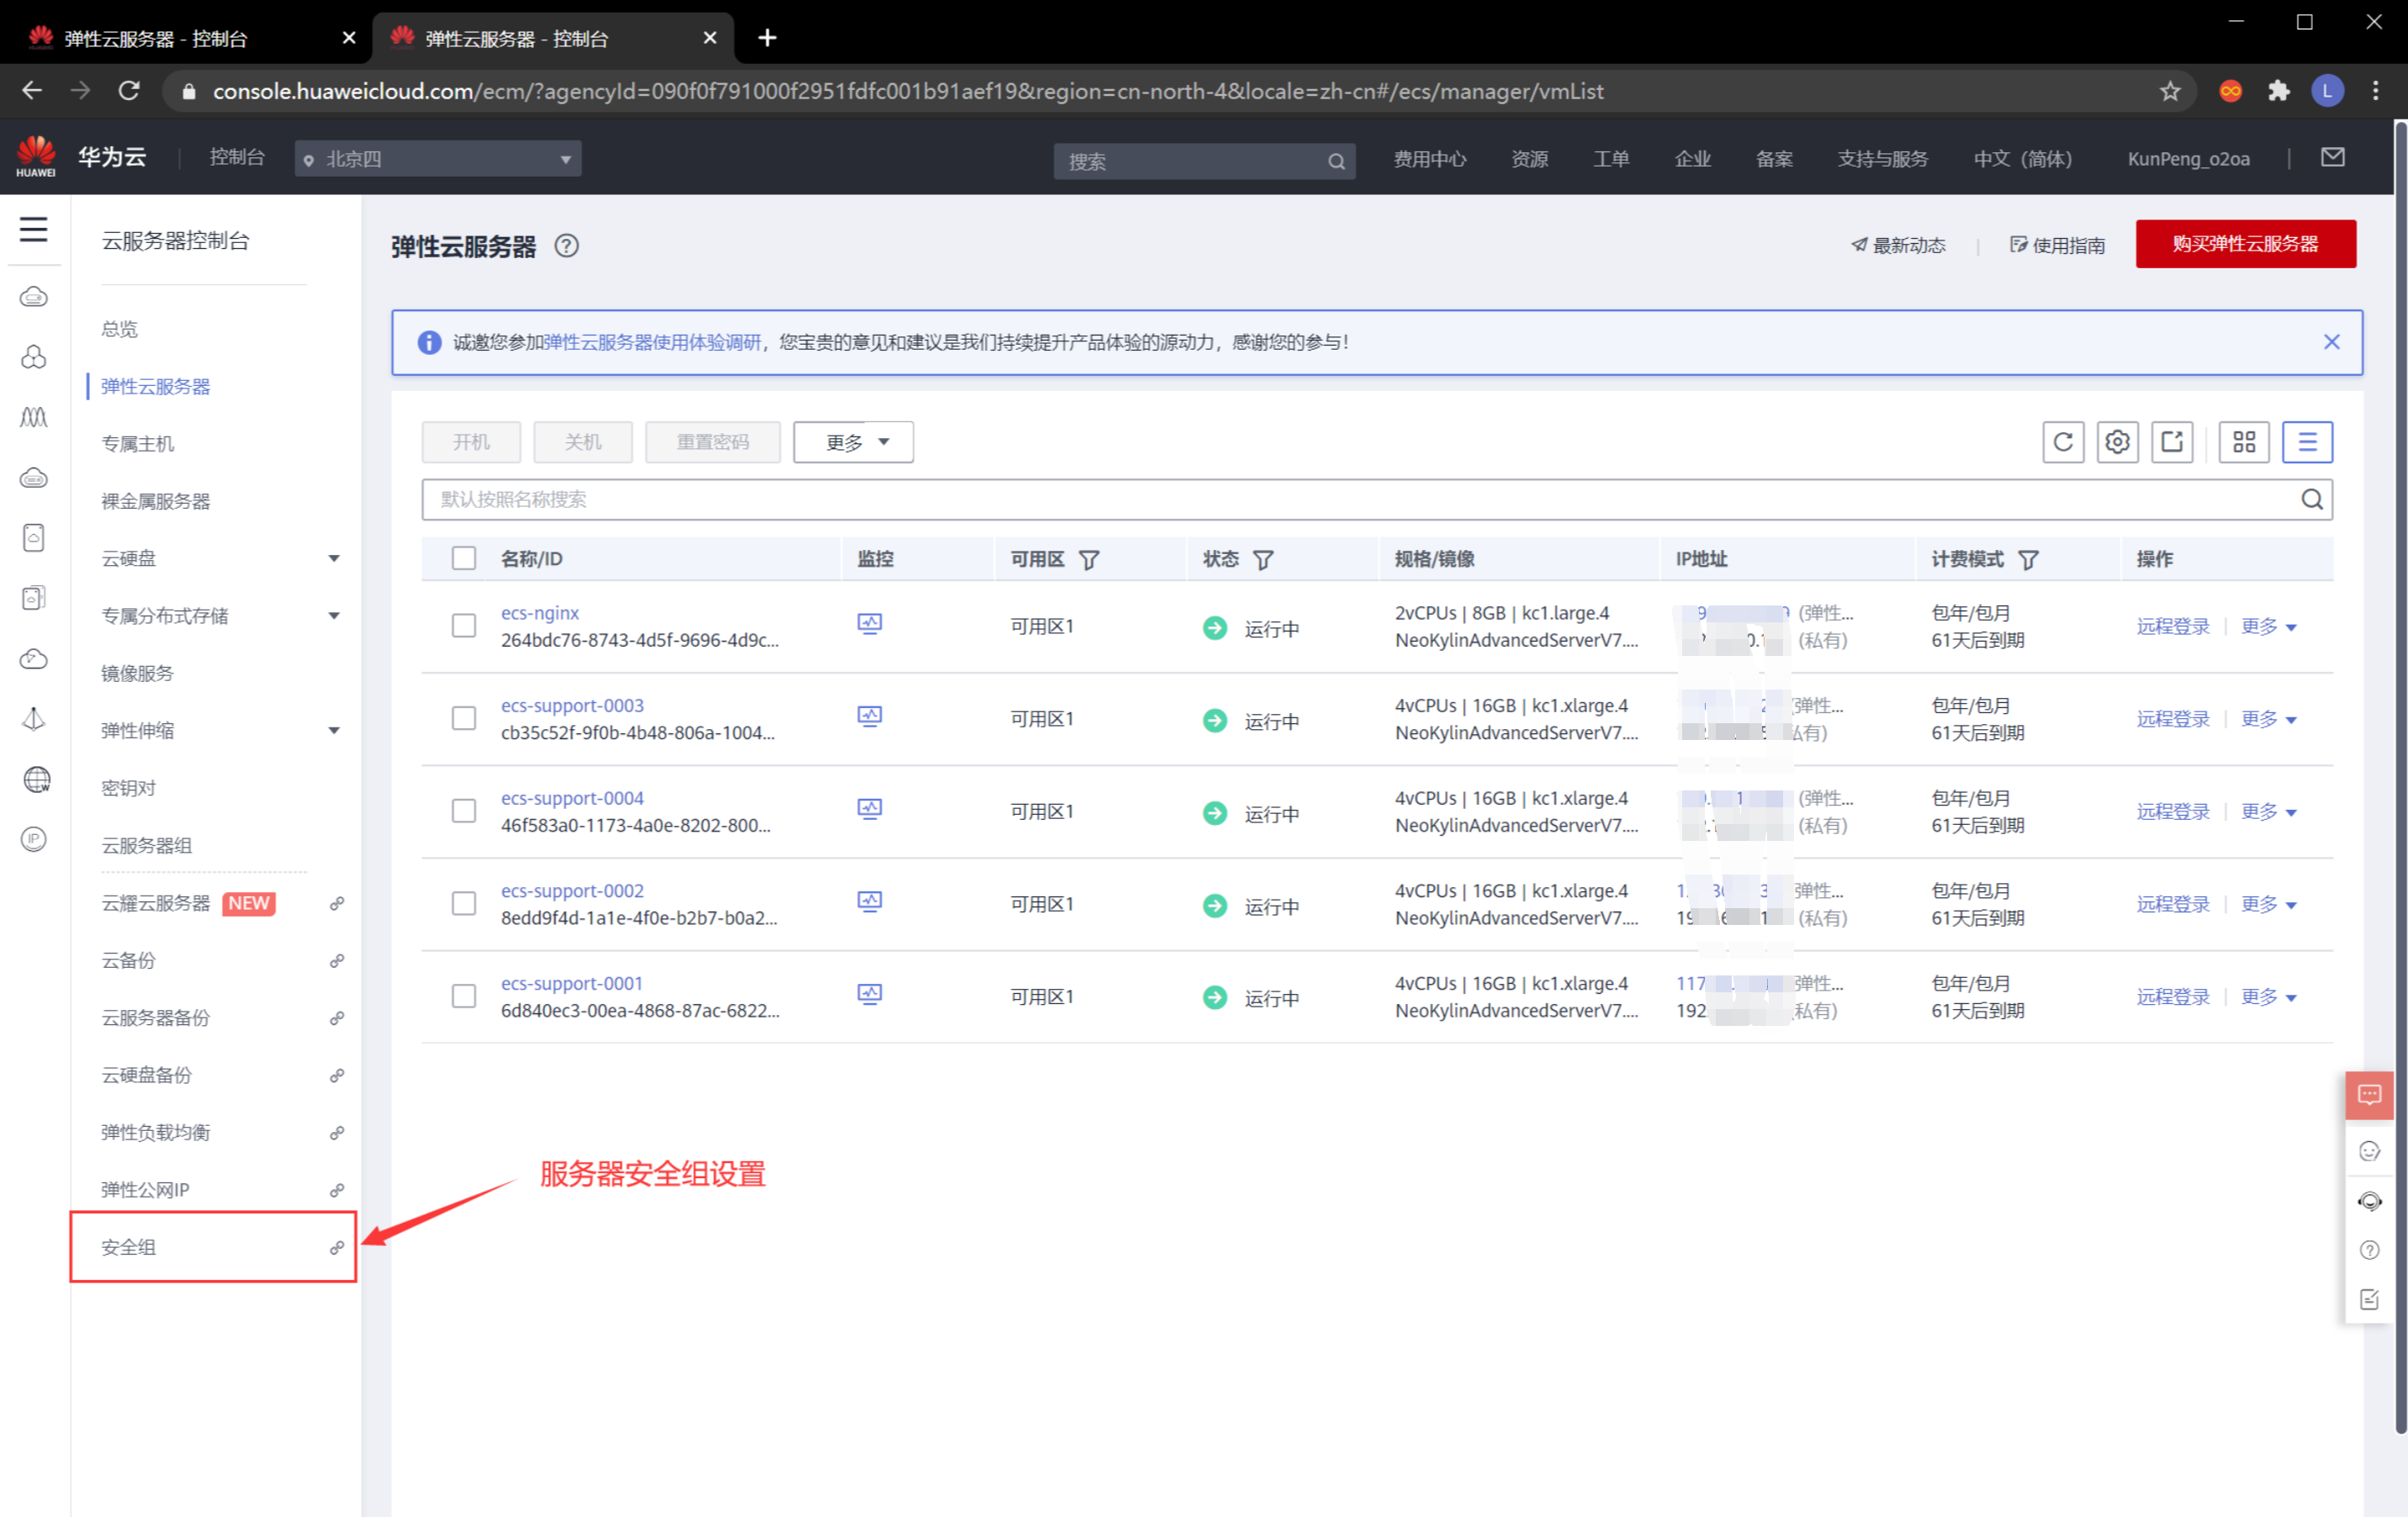
Task: Open 总览 in the sidebar
Action: point(119,329)
